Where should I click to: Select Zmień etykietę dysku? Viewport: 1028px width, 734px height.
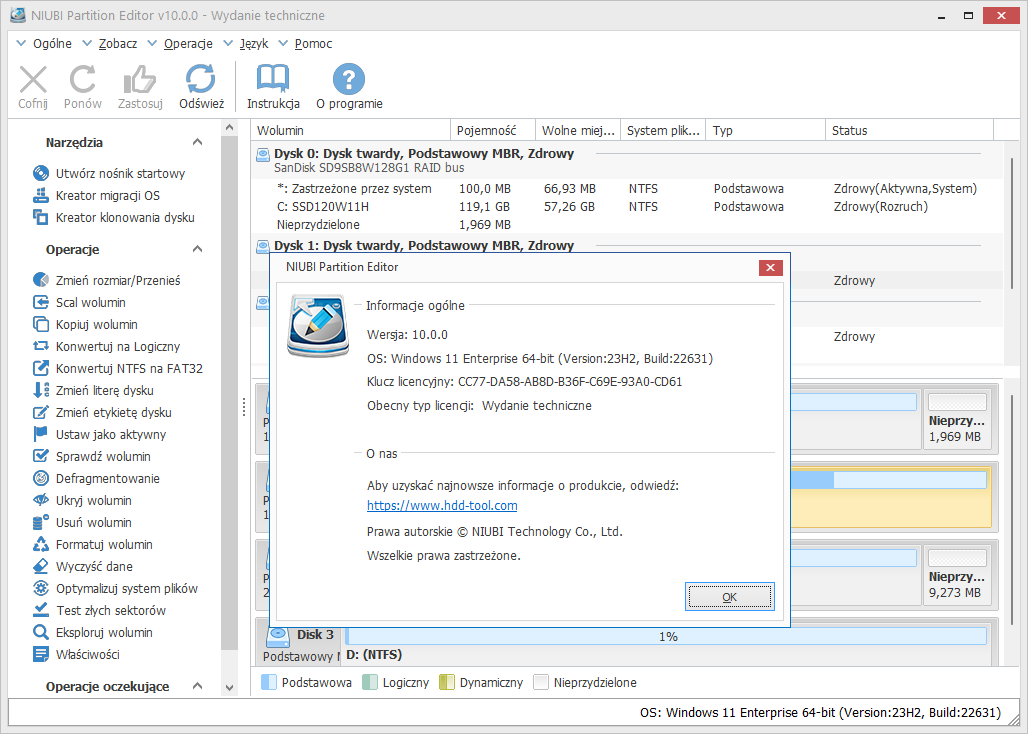click(102, 413)
